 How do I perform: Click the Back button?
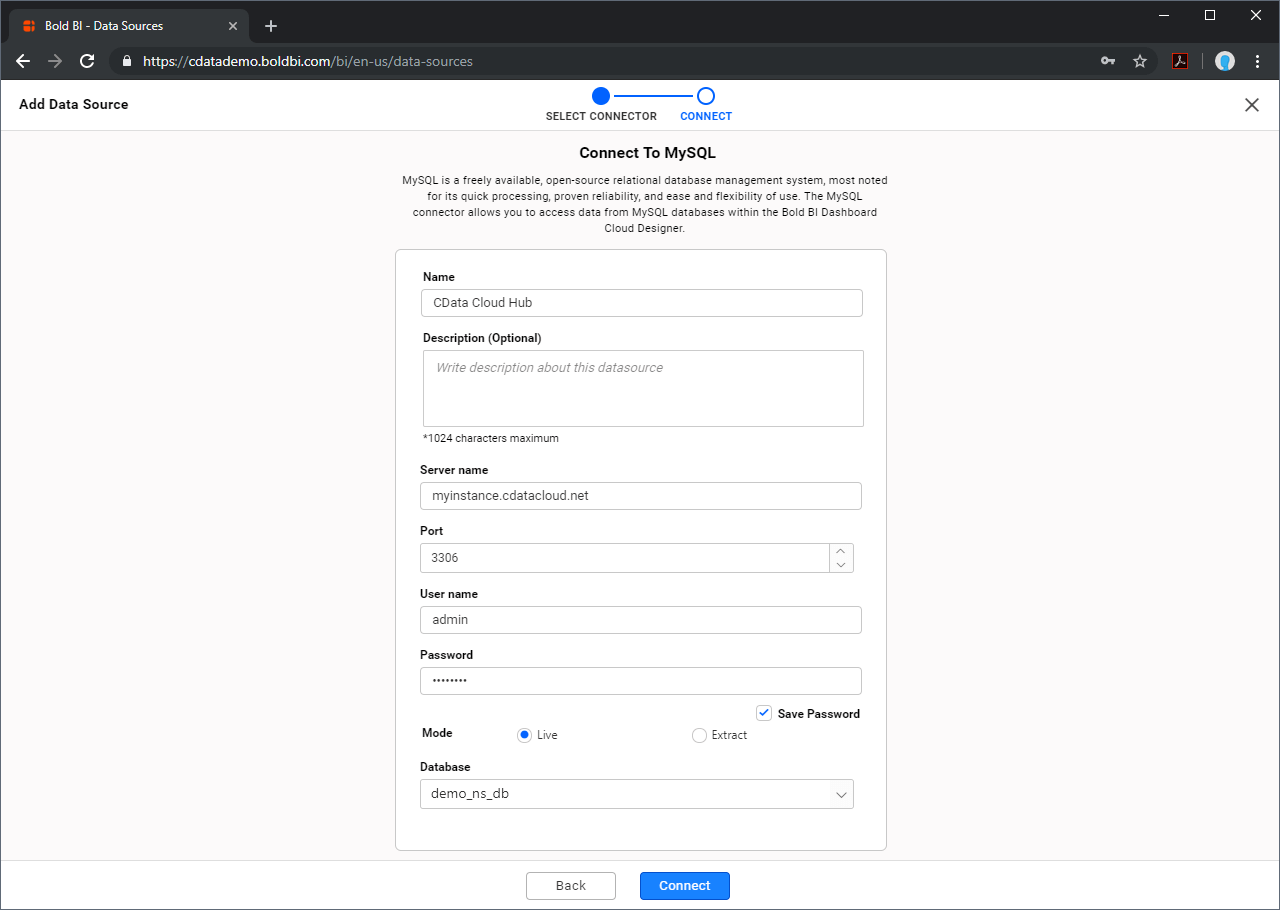coord(571,886)
